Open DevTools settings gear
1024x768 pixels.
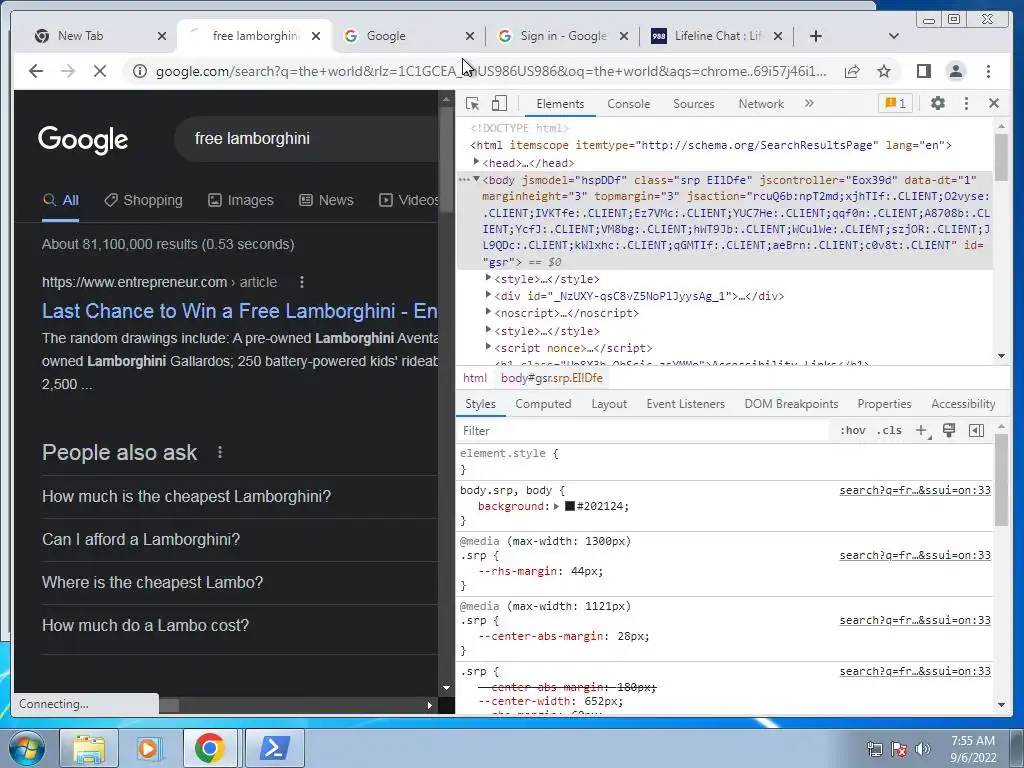click(938, 103)
